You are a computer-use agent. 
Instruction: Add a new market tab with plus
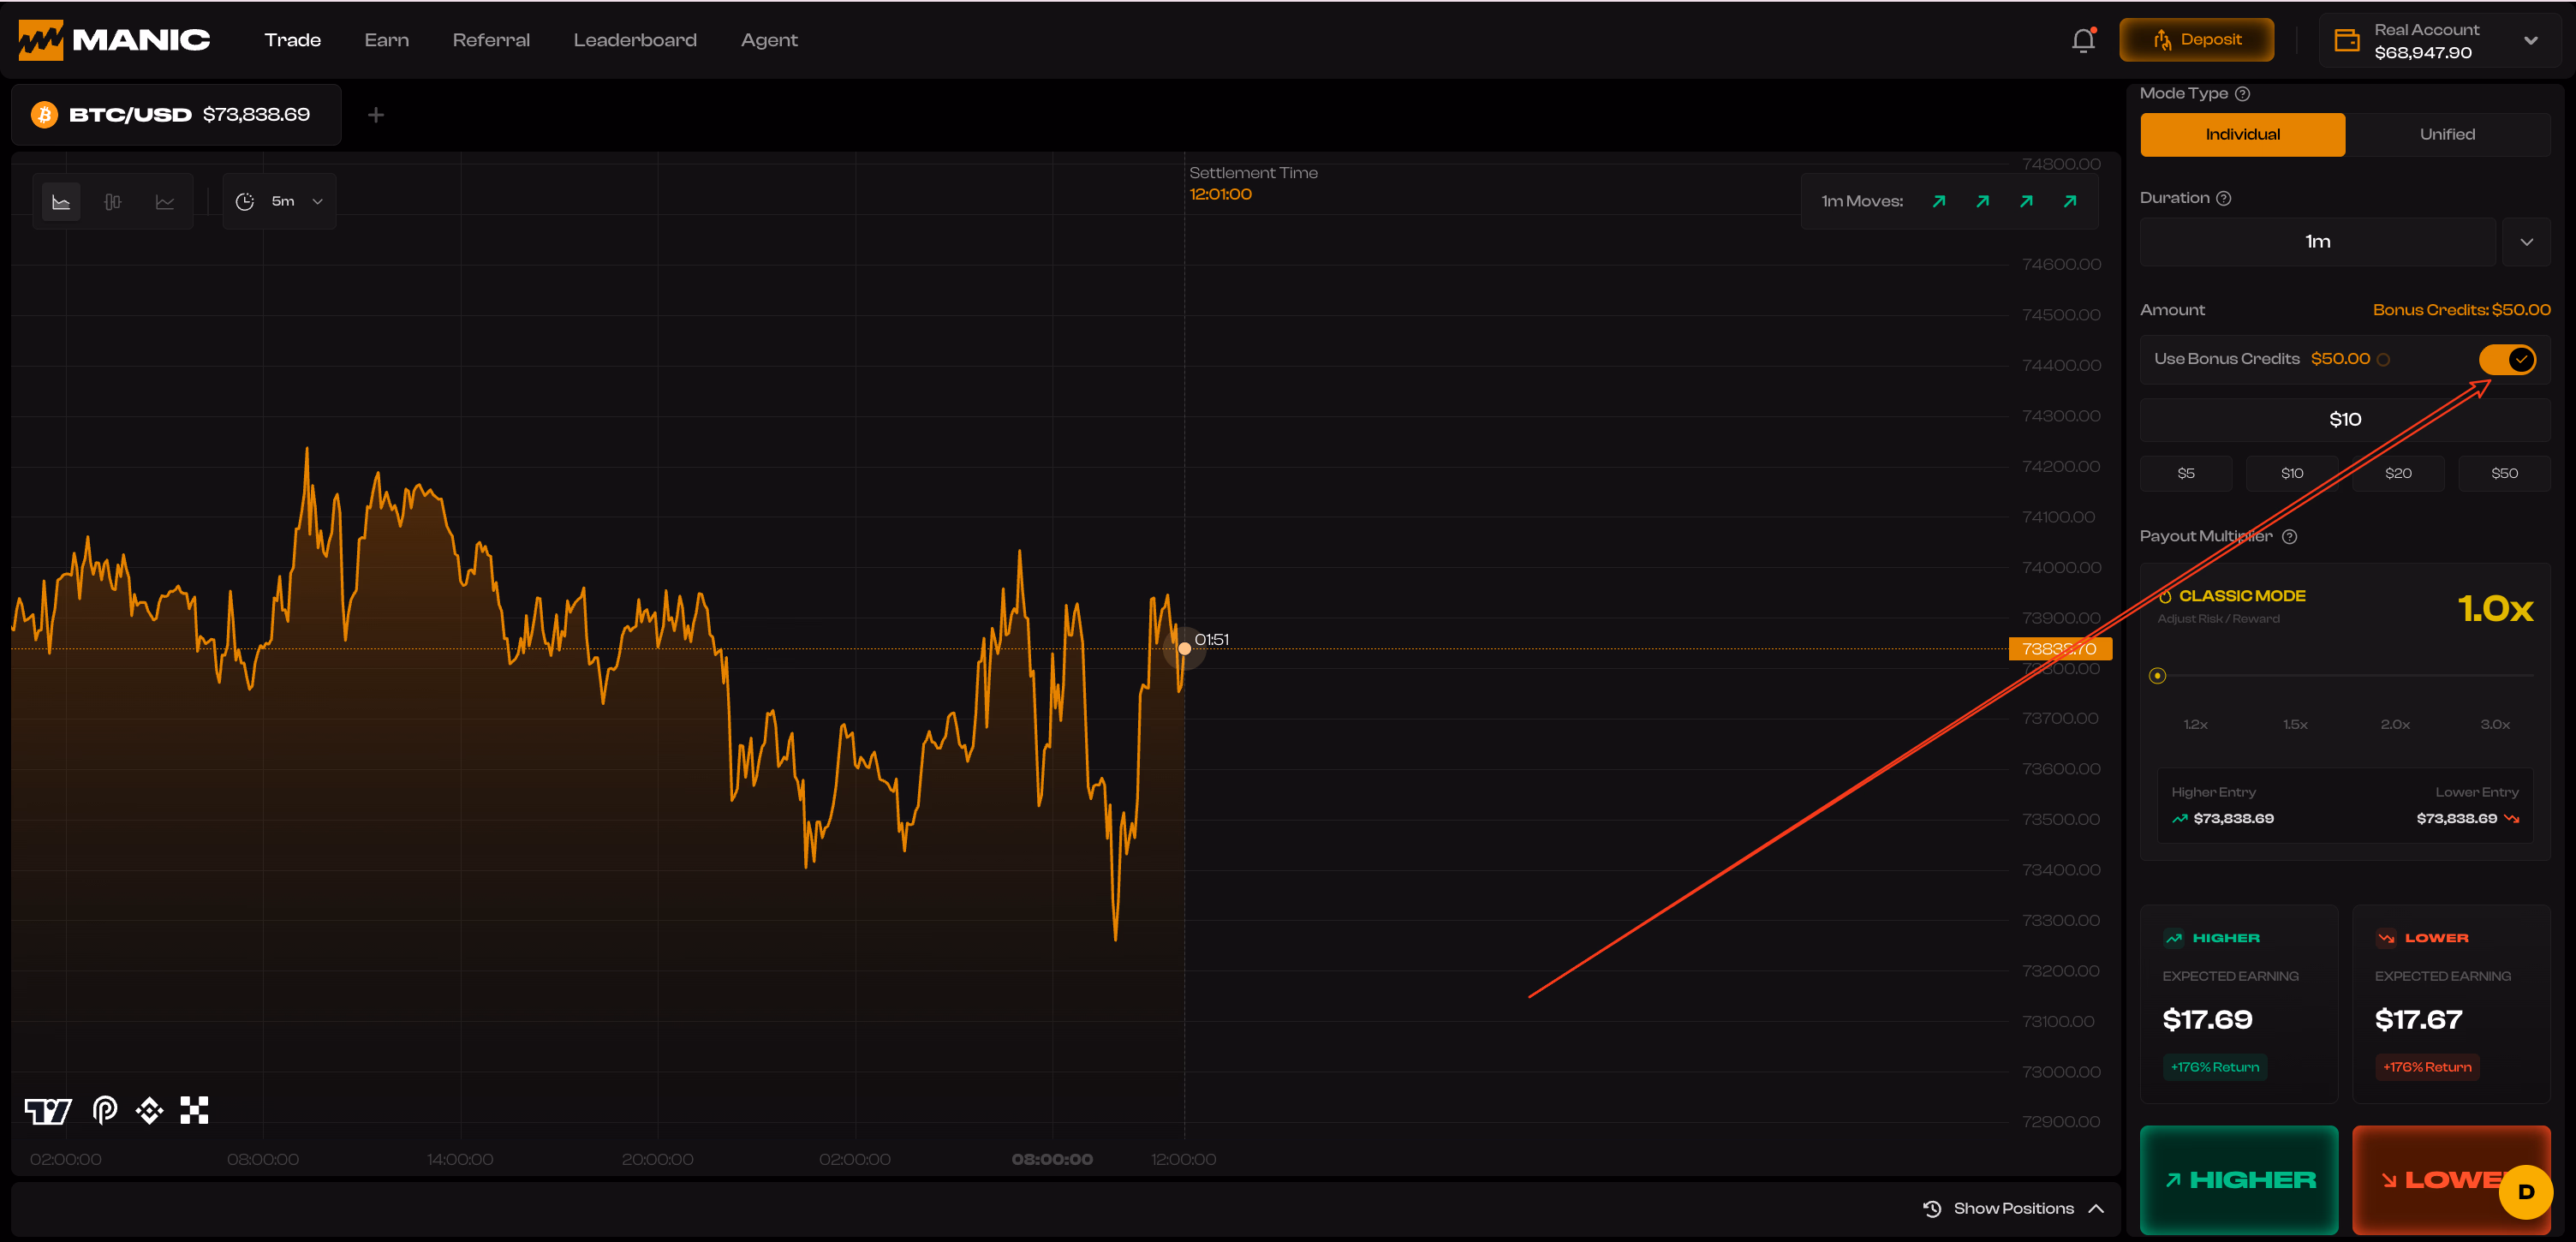click(x=376, y=115)
